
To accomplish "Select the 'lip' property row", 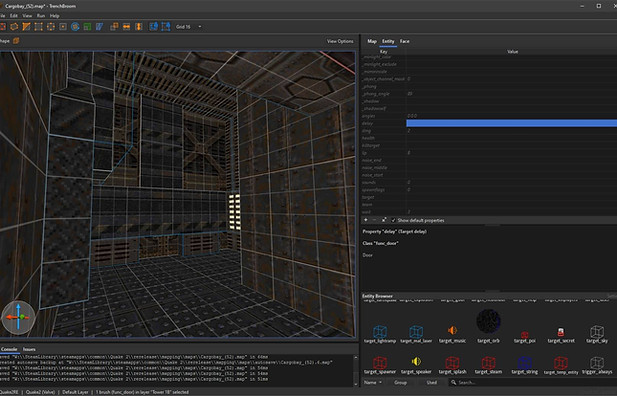I will [489, 153].
